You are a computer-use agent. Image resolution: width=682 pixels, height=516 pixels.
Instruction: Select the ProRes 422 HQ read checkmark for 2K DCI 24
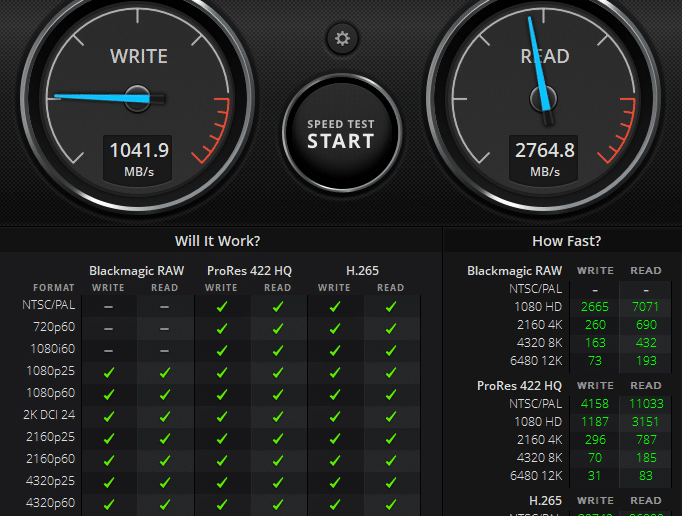tap(277, 416)
